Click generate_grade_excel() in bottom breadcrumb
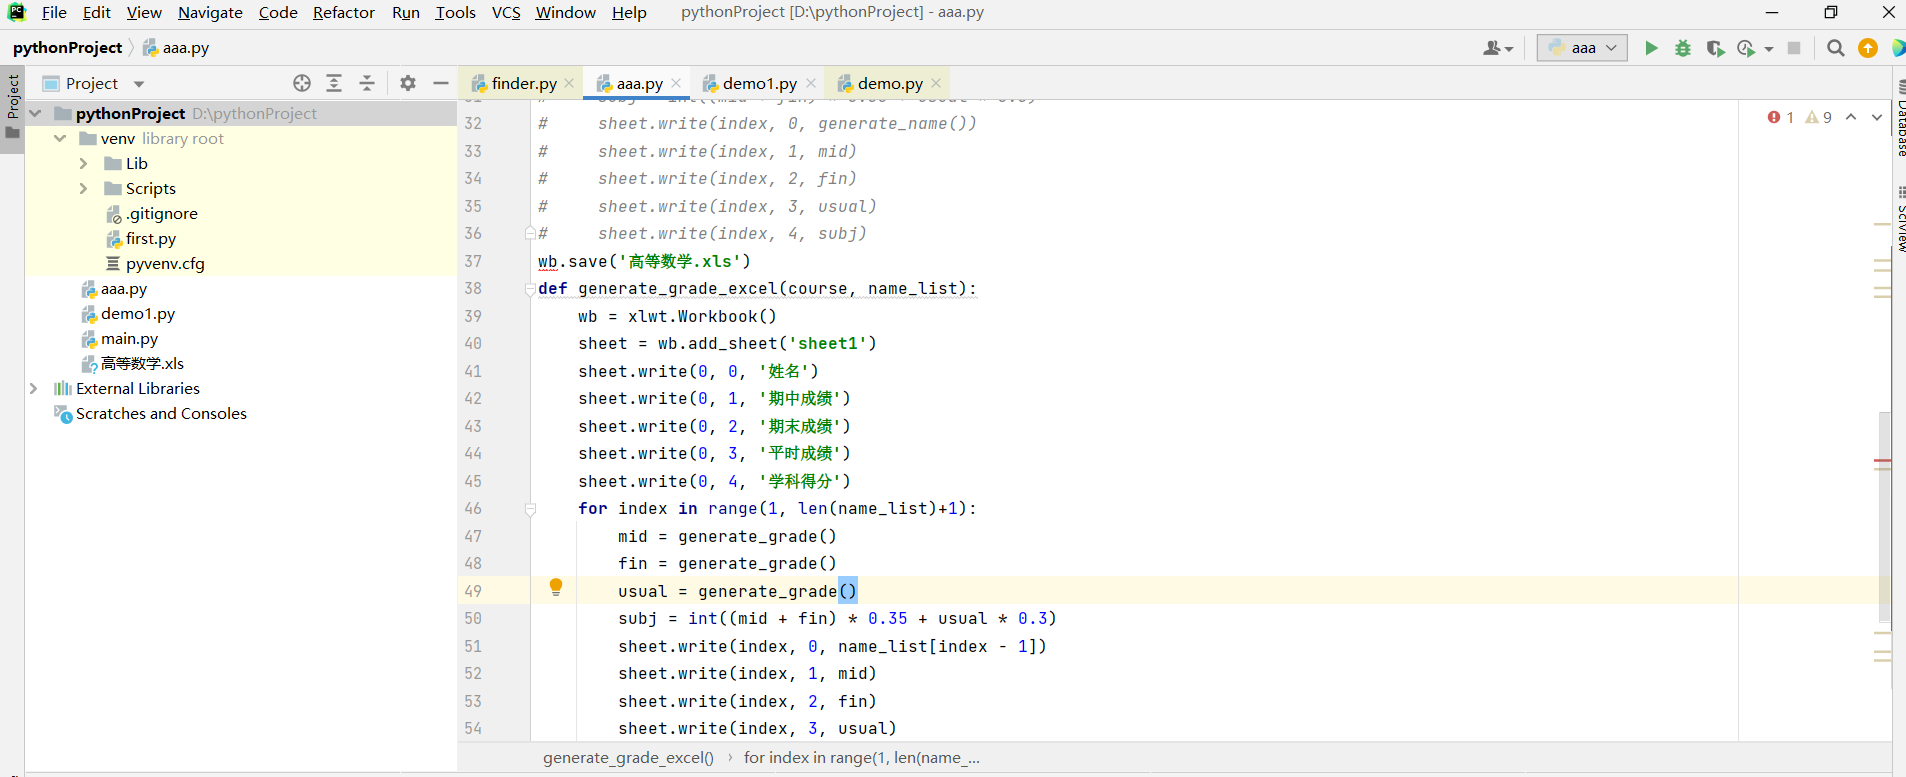The image size is (1906, 777). tap(628, 757)
